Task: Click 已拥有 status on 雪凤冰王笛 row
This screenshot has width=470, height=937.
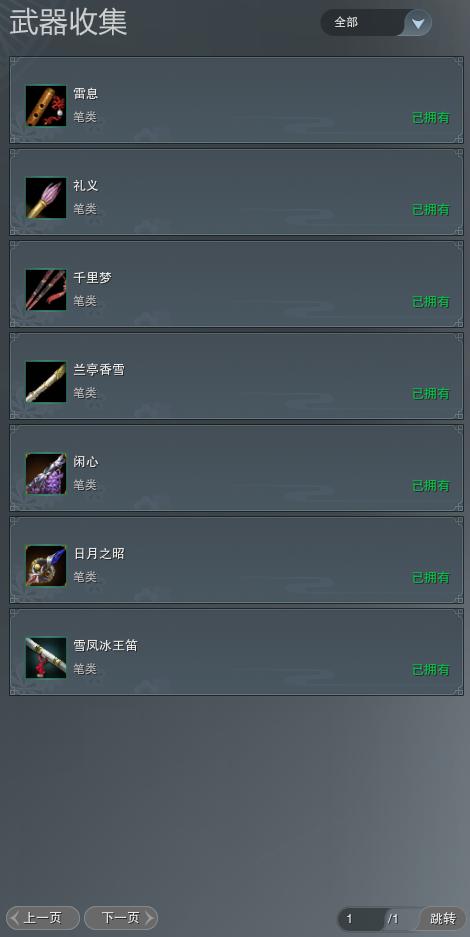Action: coord(431,670)
